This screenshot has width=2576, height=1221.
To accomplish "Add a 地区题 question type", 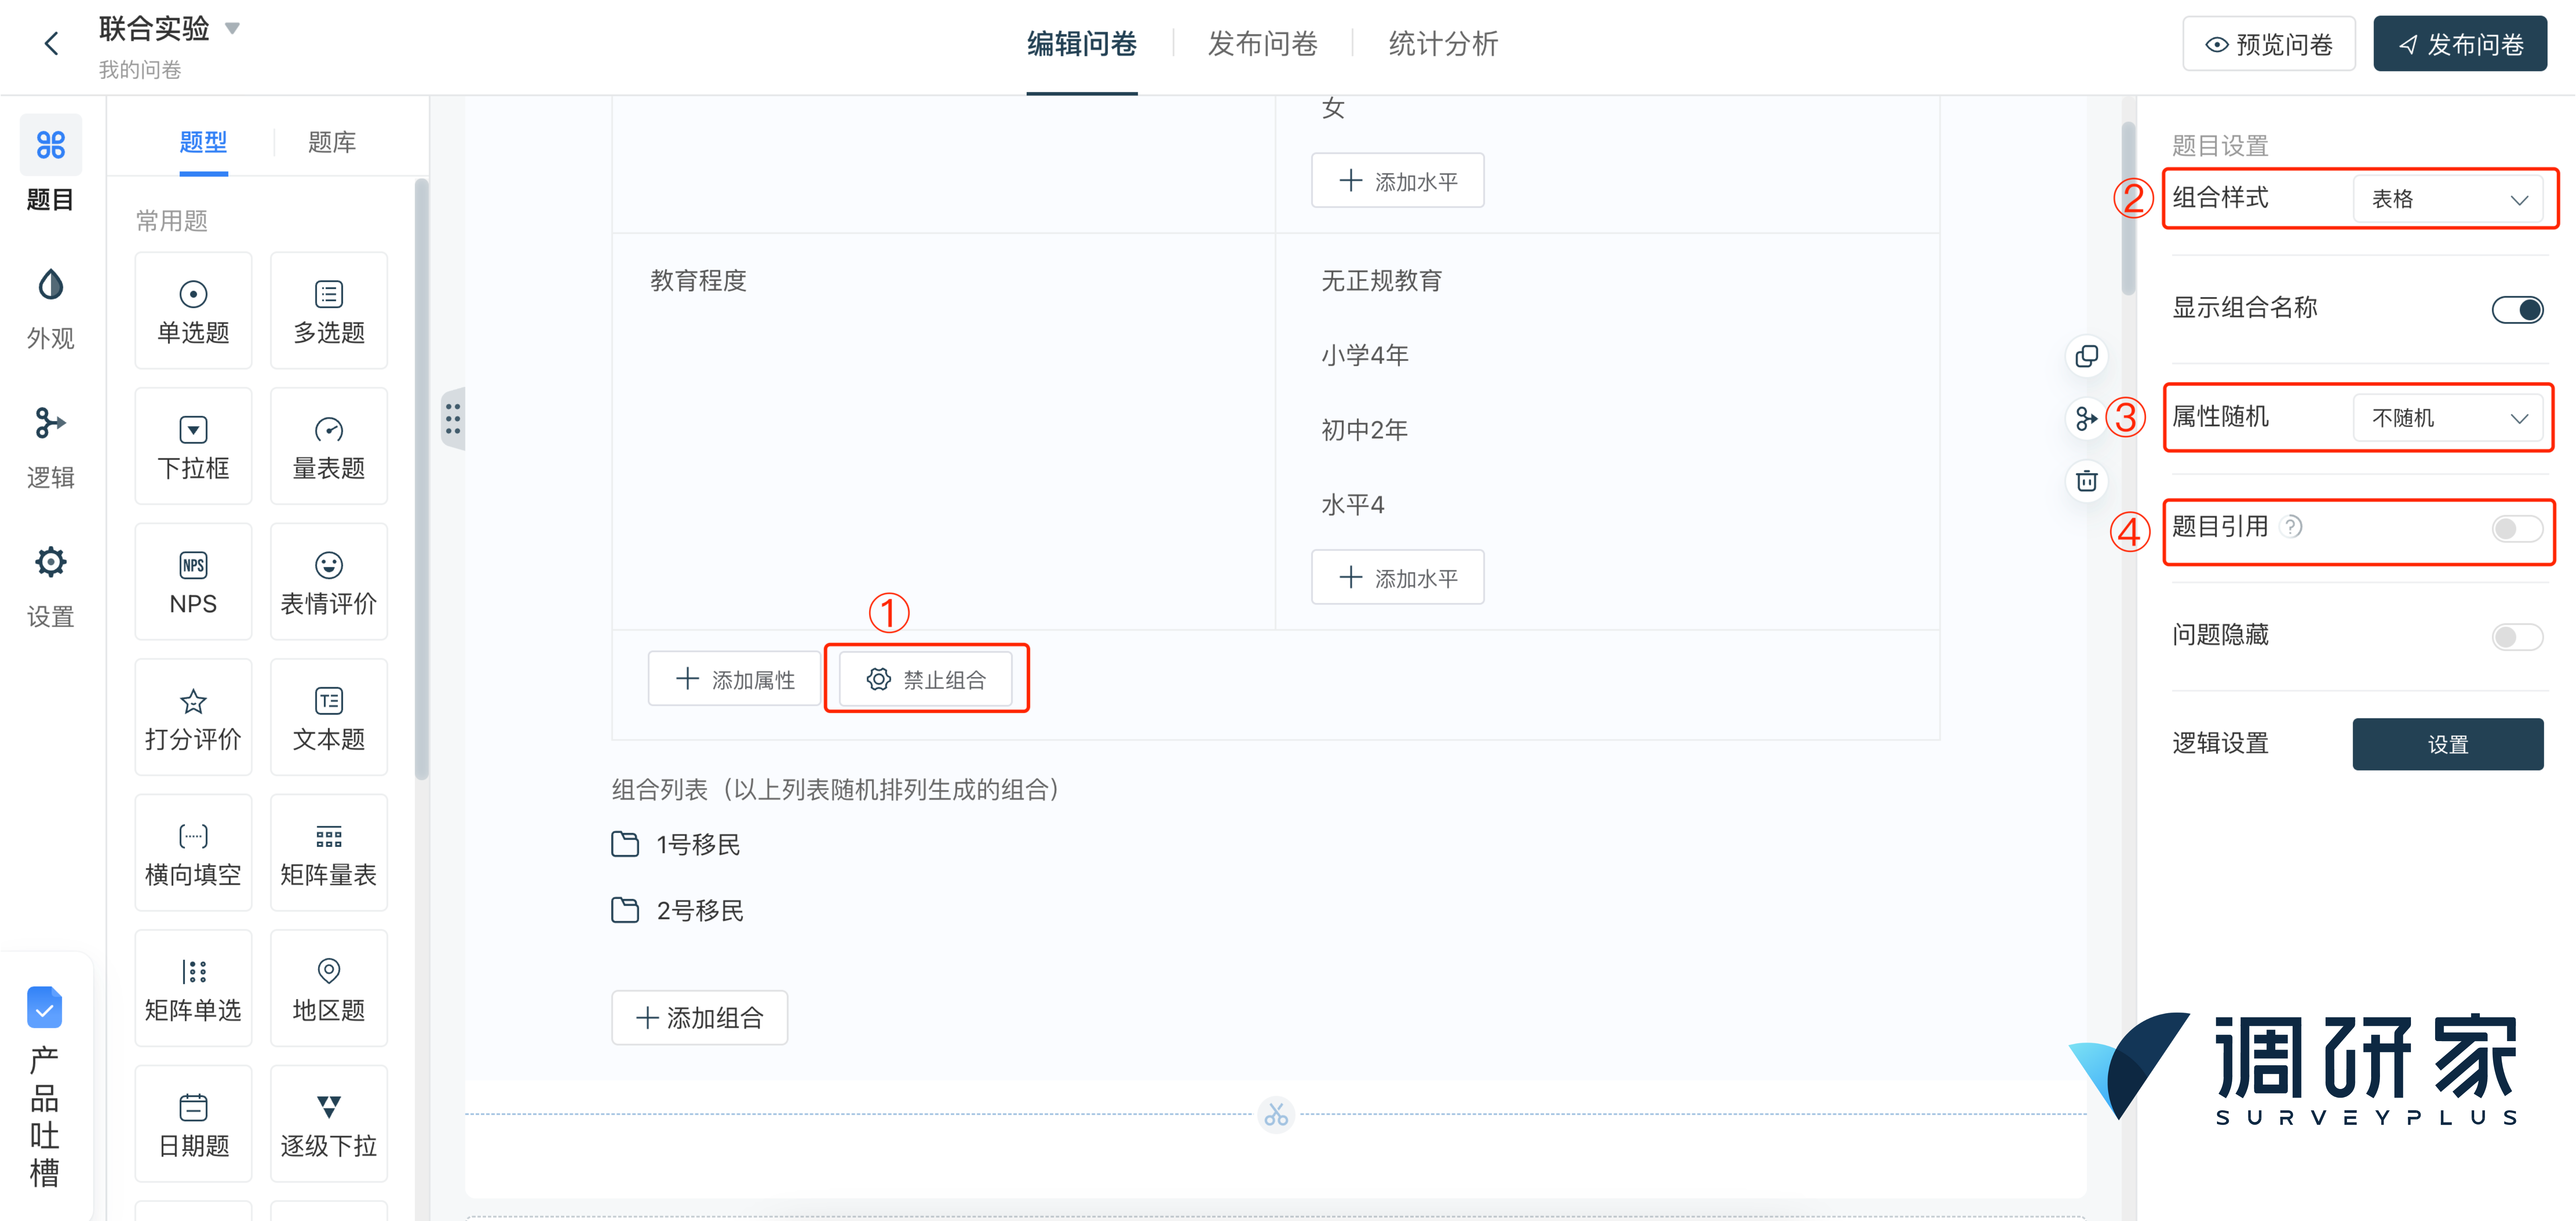I will tap(328, 988).
